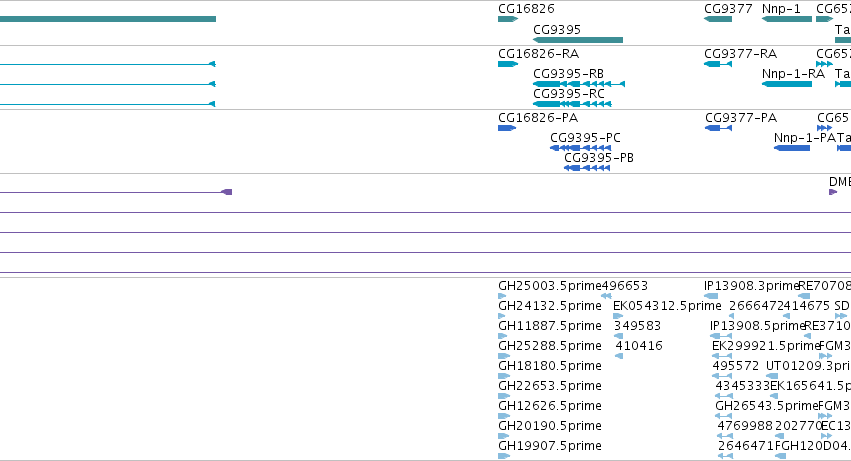Select protein Nnp-1-PA label
Viewport: 851px width, 461px height.
tap(805, 138)
